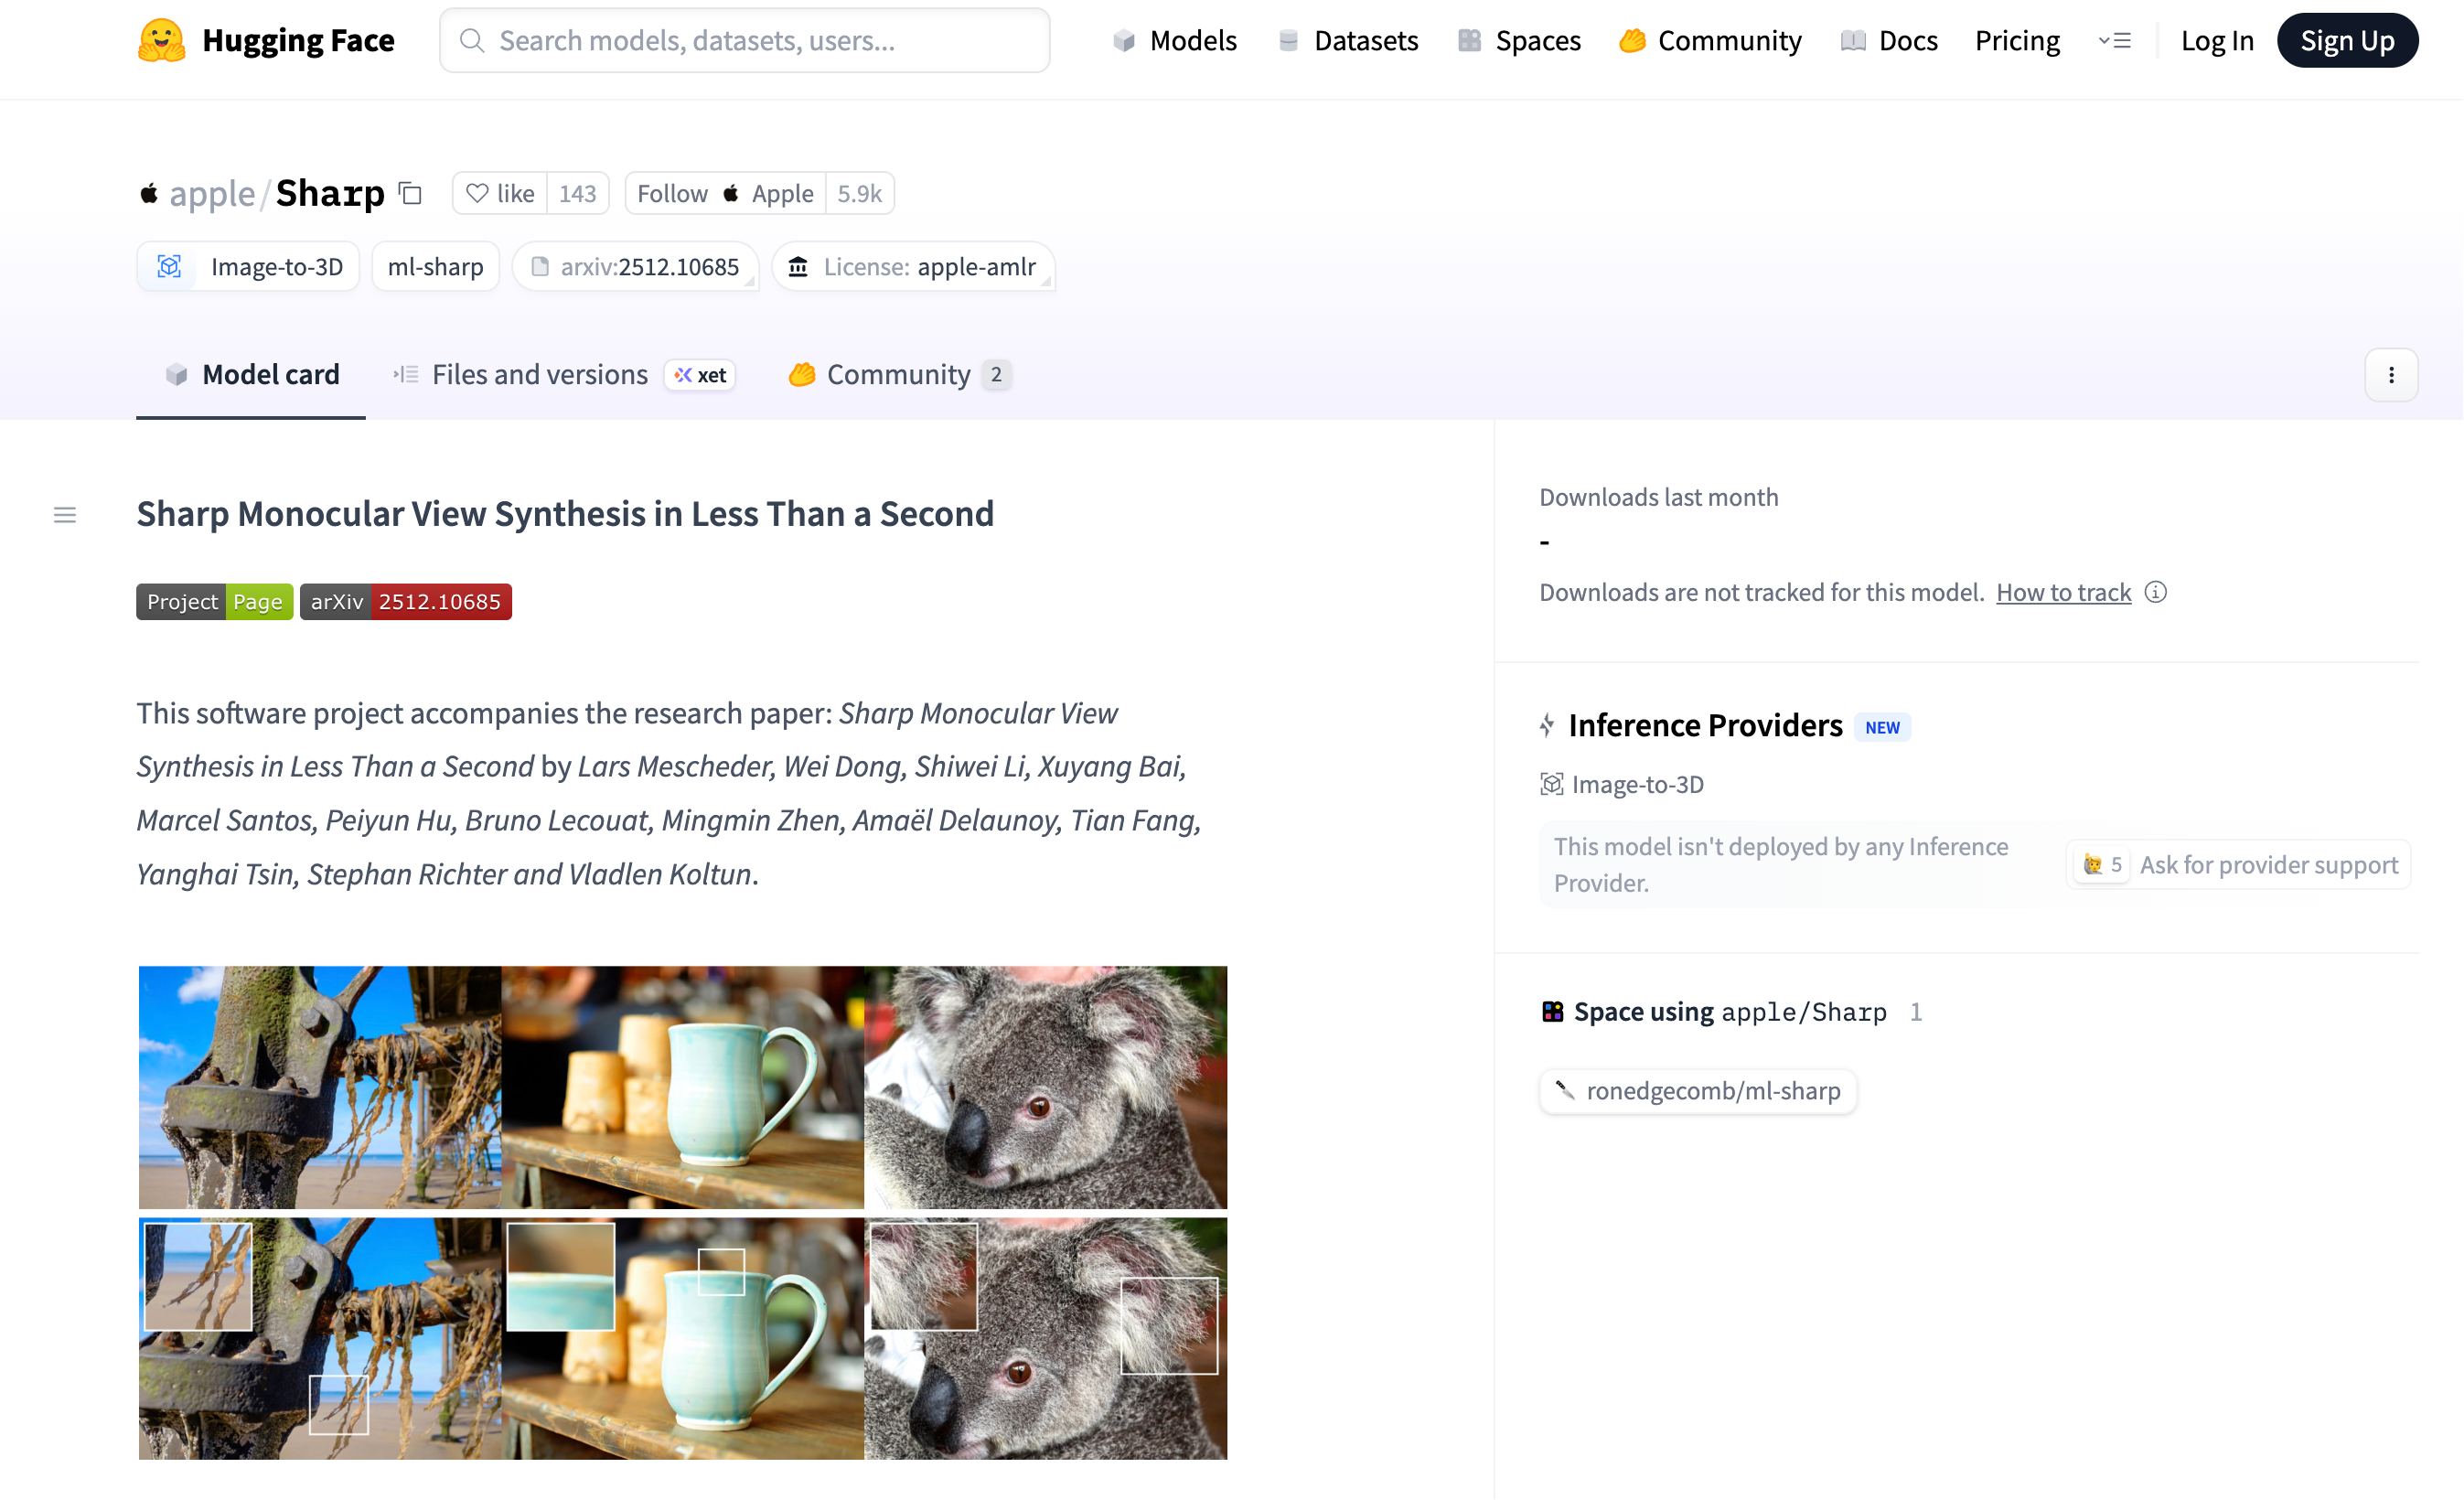Open the Community tab with 2 discussions
This screenshot has height=1500, width=2464.
[x=898, y=375]
